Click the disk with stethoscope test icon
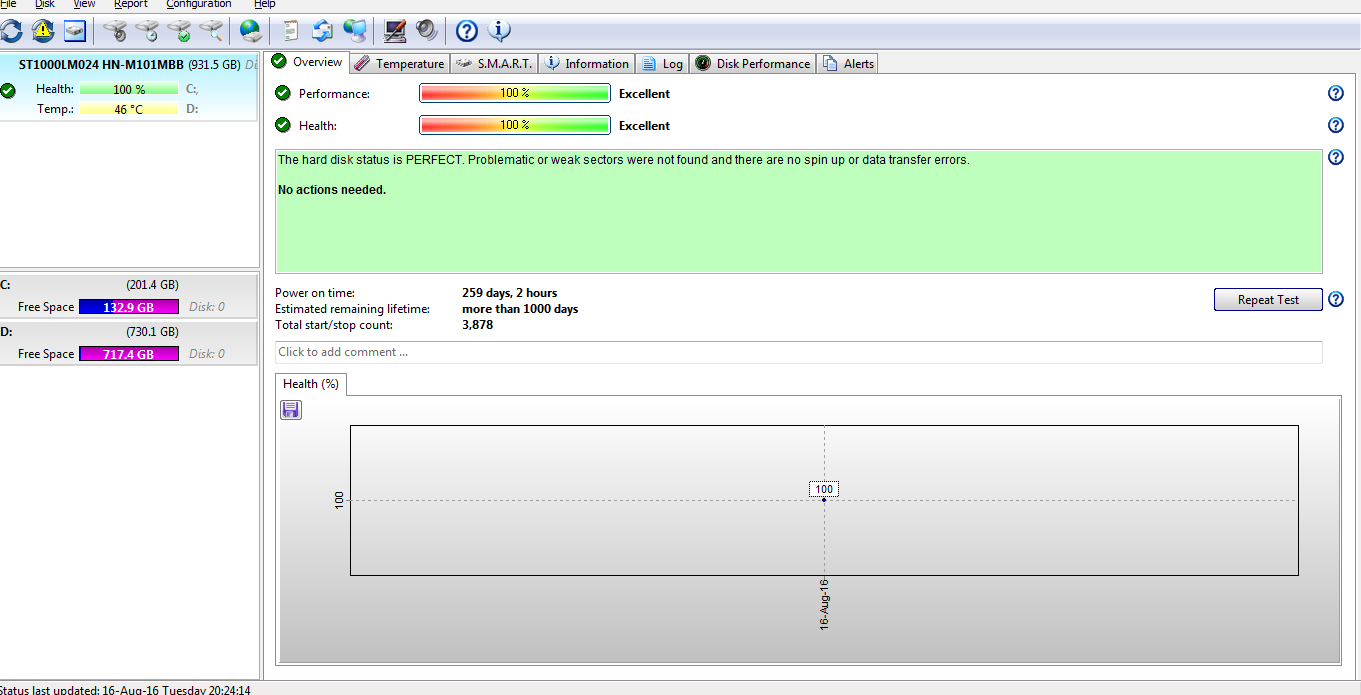 pos(116,31)
